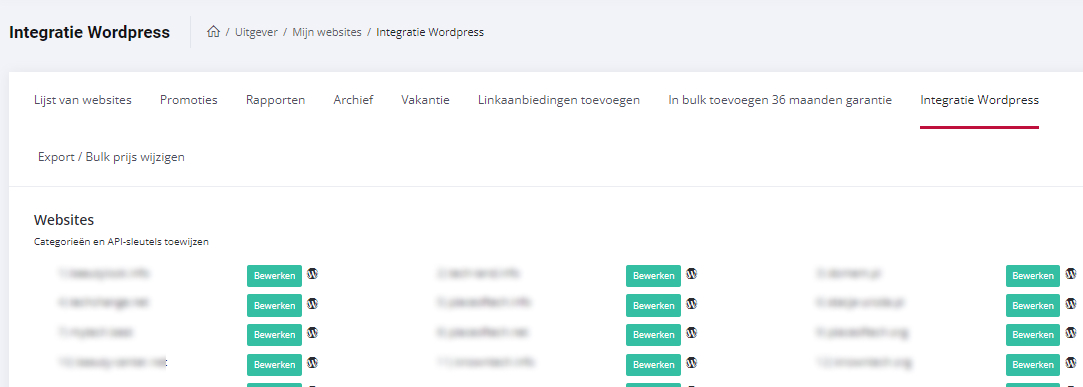Screen dimensions: 1083x387
Task: Click Bewerken for website number 3
Action: tap(1033, 276)
